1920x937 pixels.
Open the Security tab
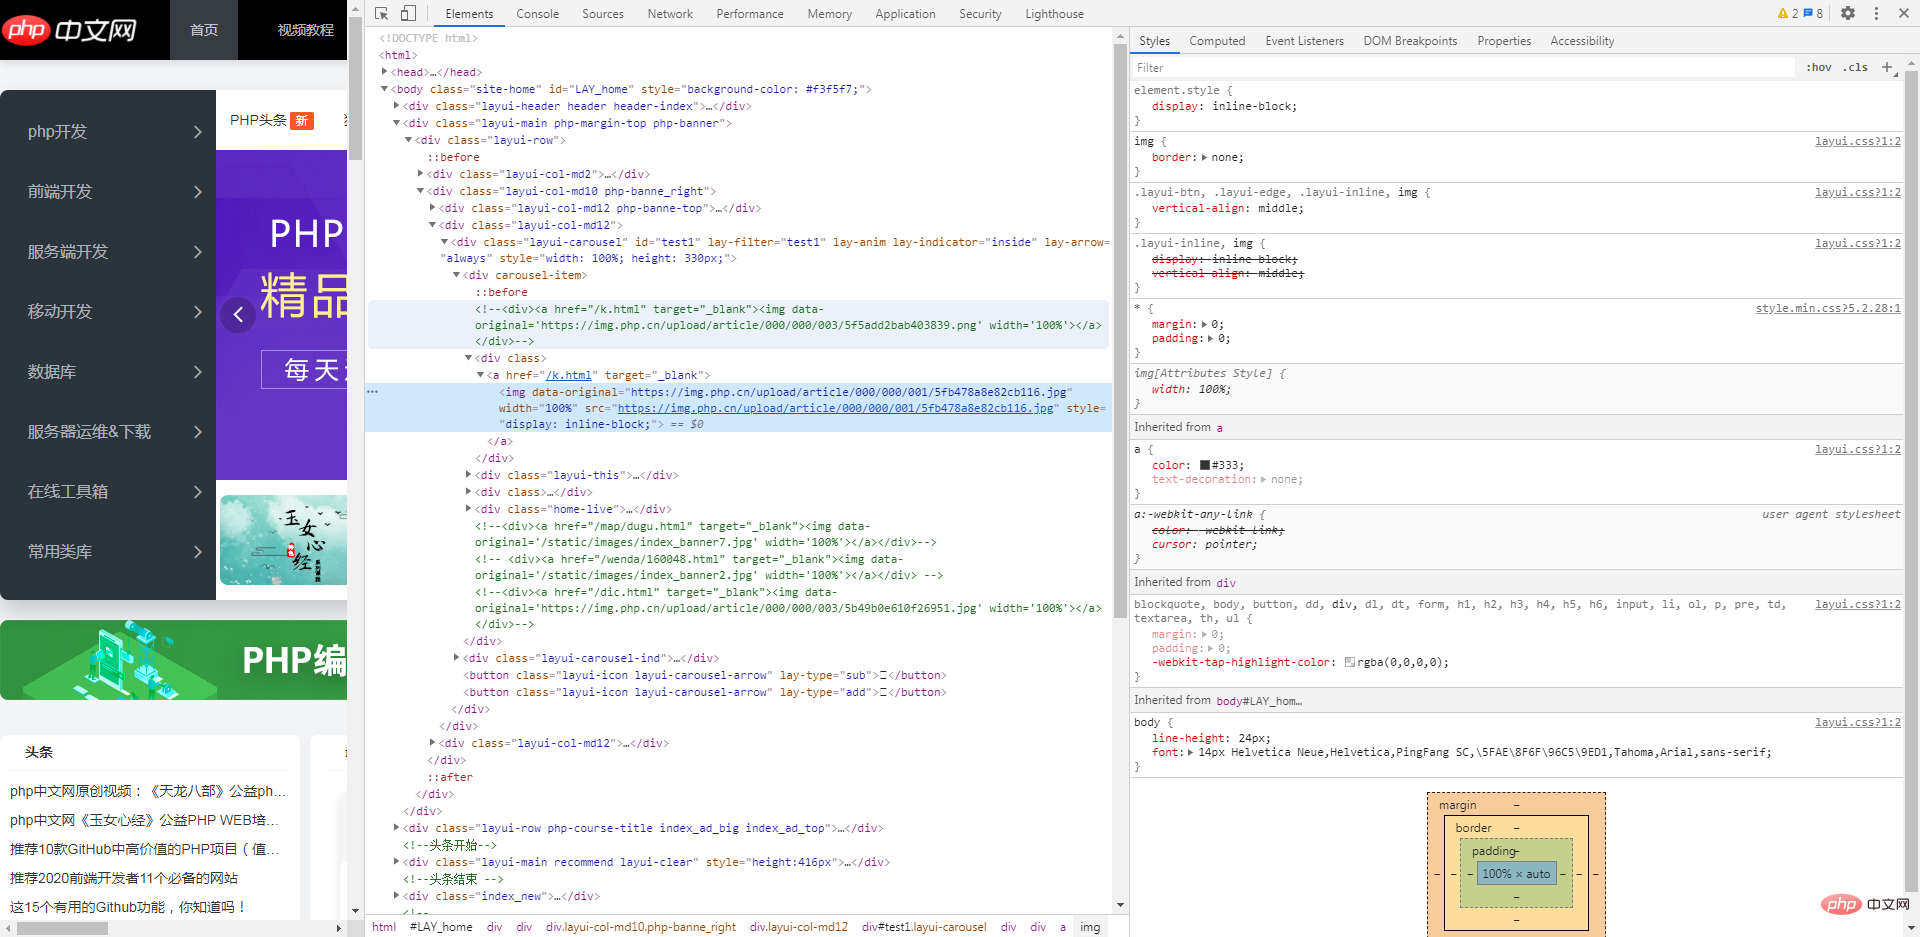click(980, 14)
